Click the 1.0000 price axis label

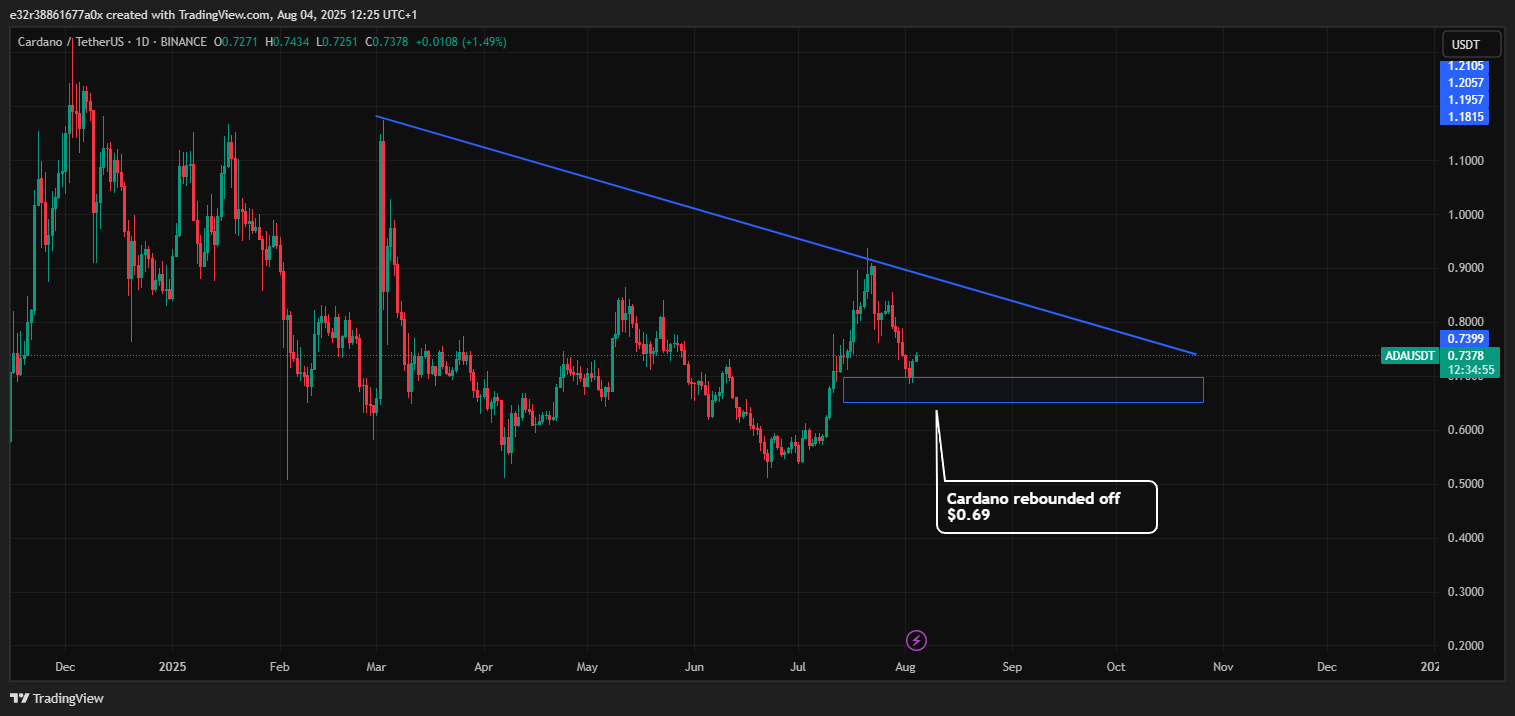(1465, 215)
